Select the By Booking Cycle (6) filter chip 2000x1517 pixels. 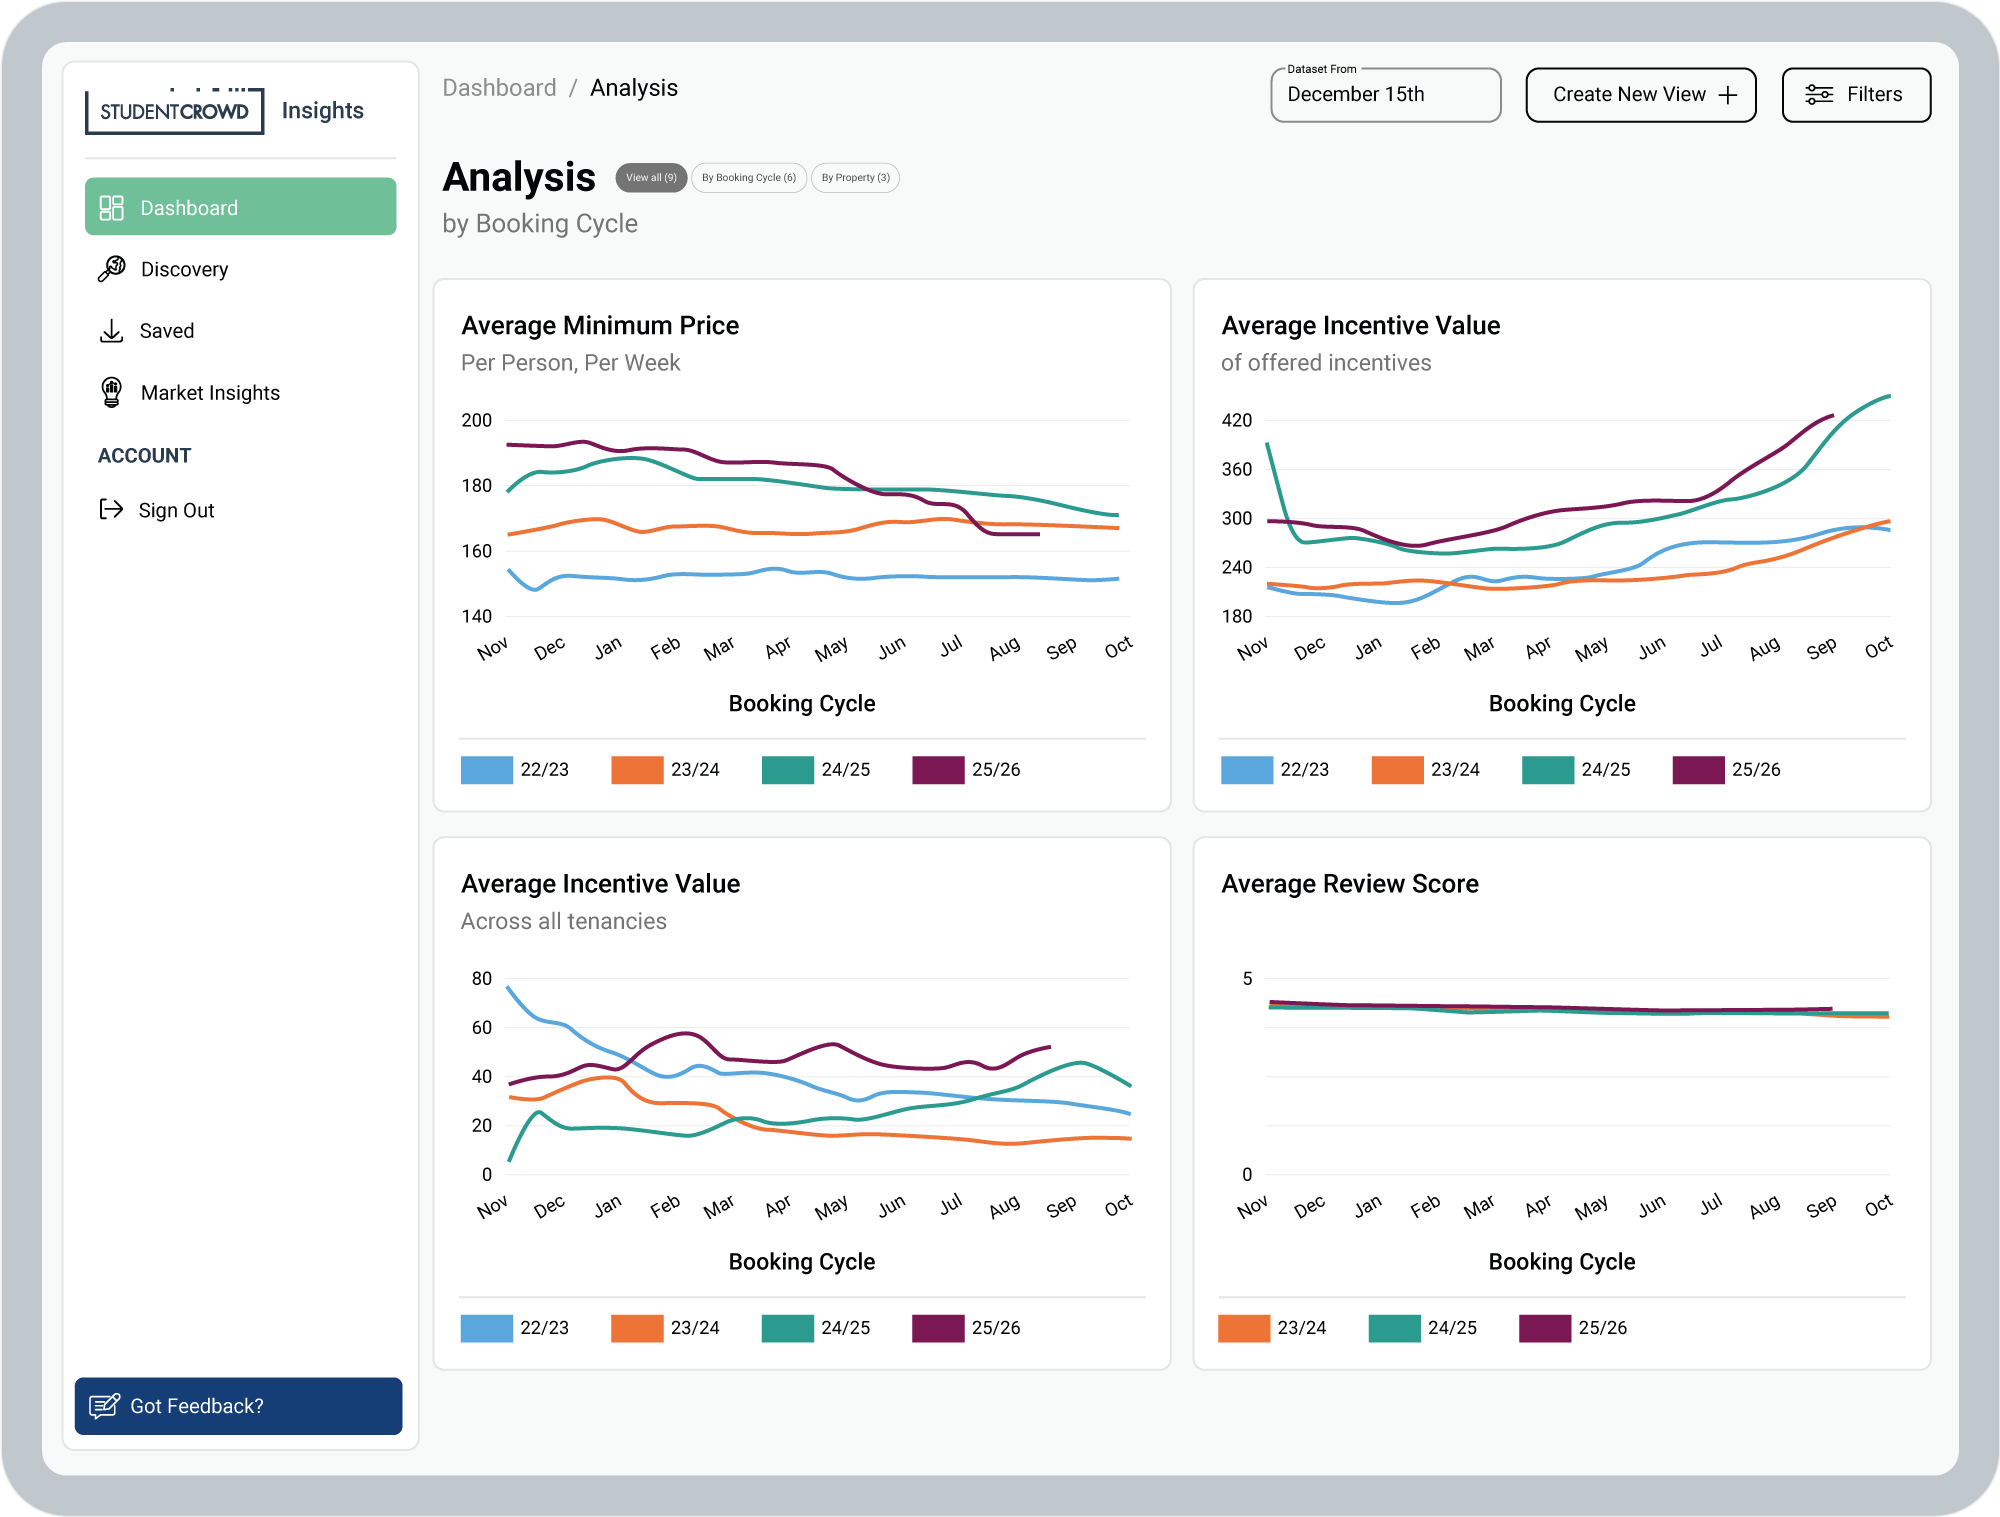tap(748, 177)
